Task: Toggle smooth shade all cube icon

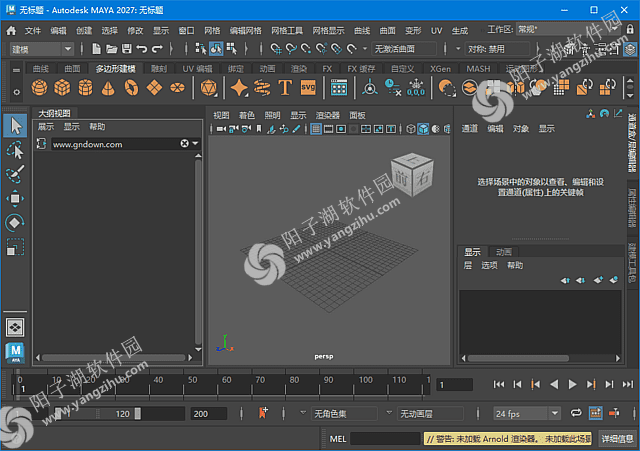Action: (x=423, y=129)
